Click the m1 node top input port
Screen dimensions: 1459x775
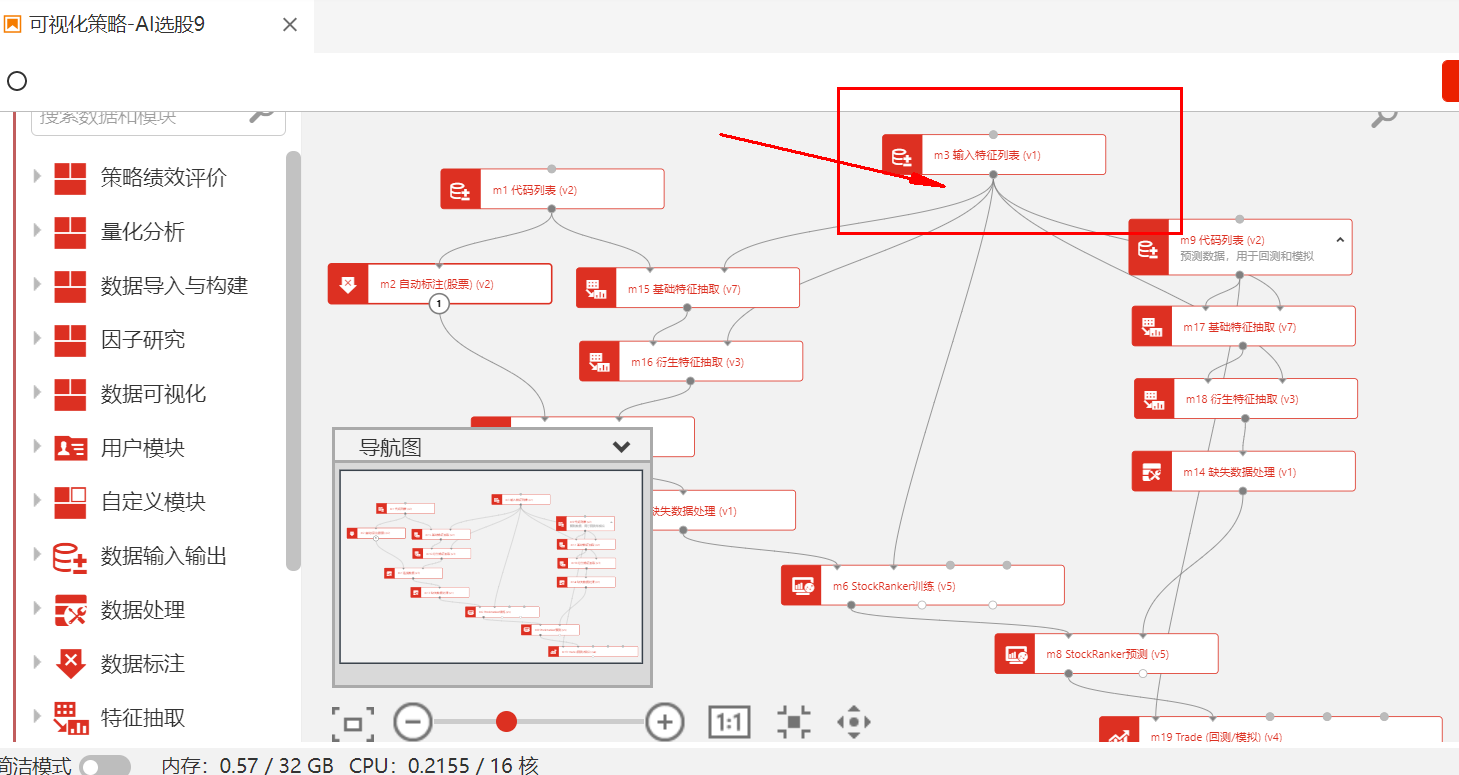[x=552, y=168]
